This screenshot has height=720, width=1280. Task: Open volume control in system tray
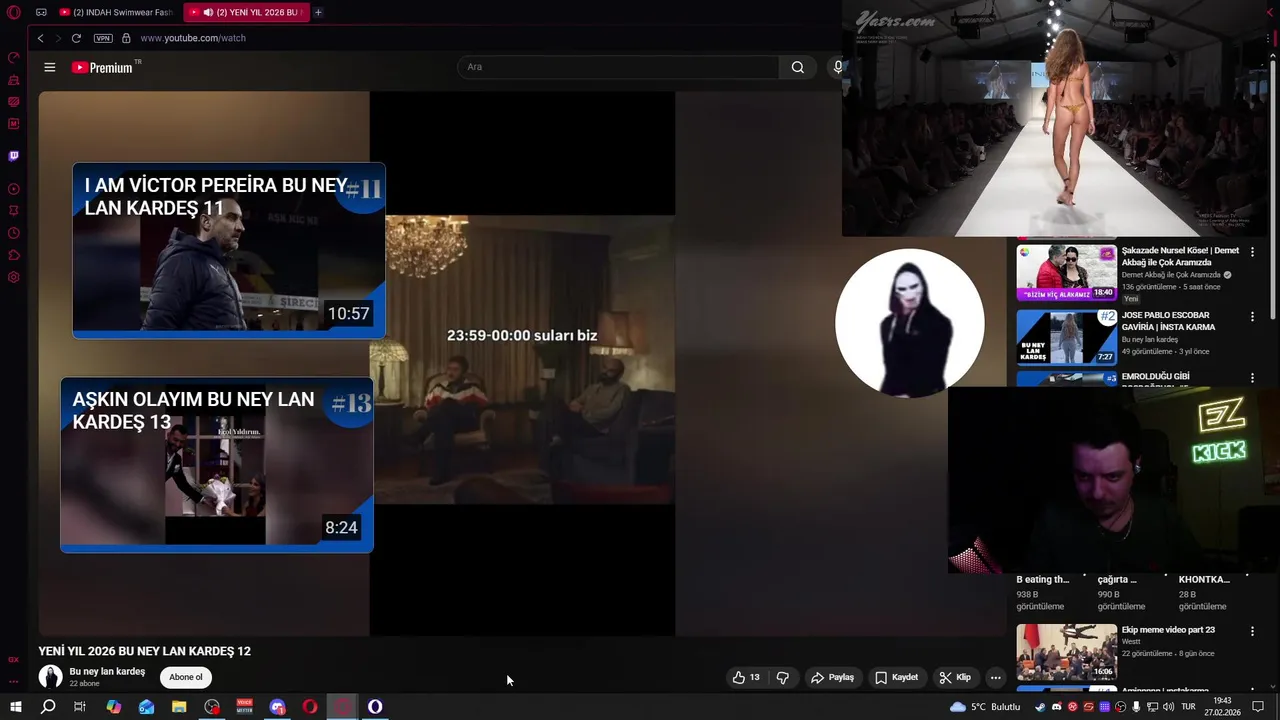click(x=1168, y=707)
